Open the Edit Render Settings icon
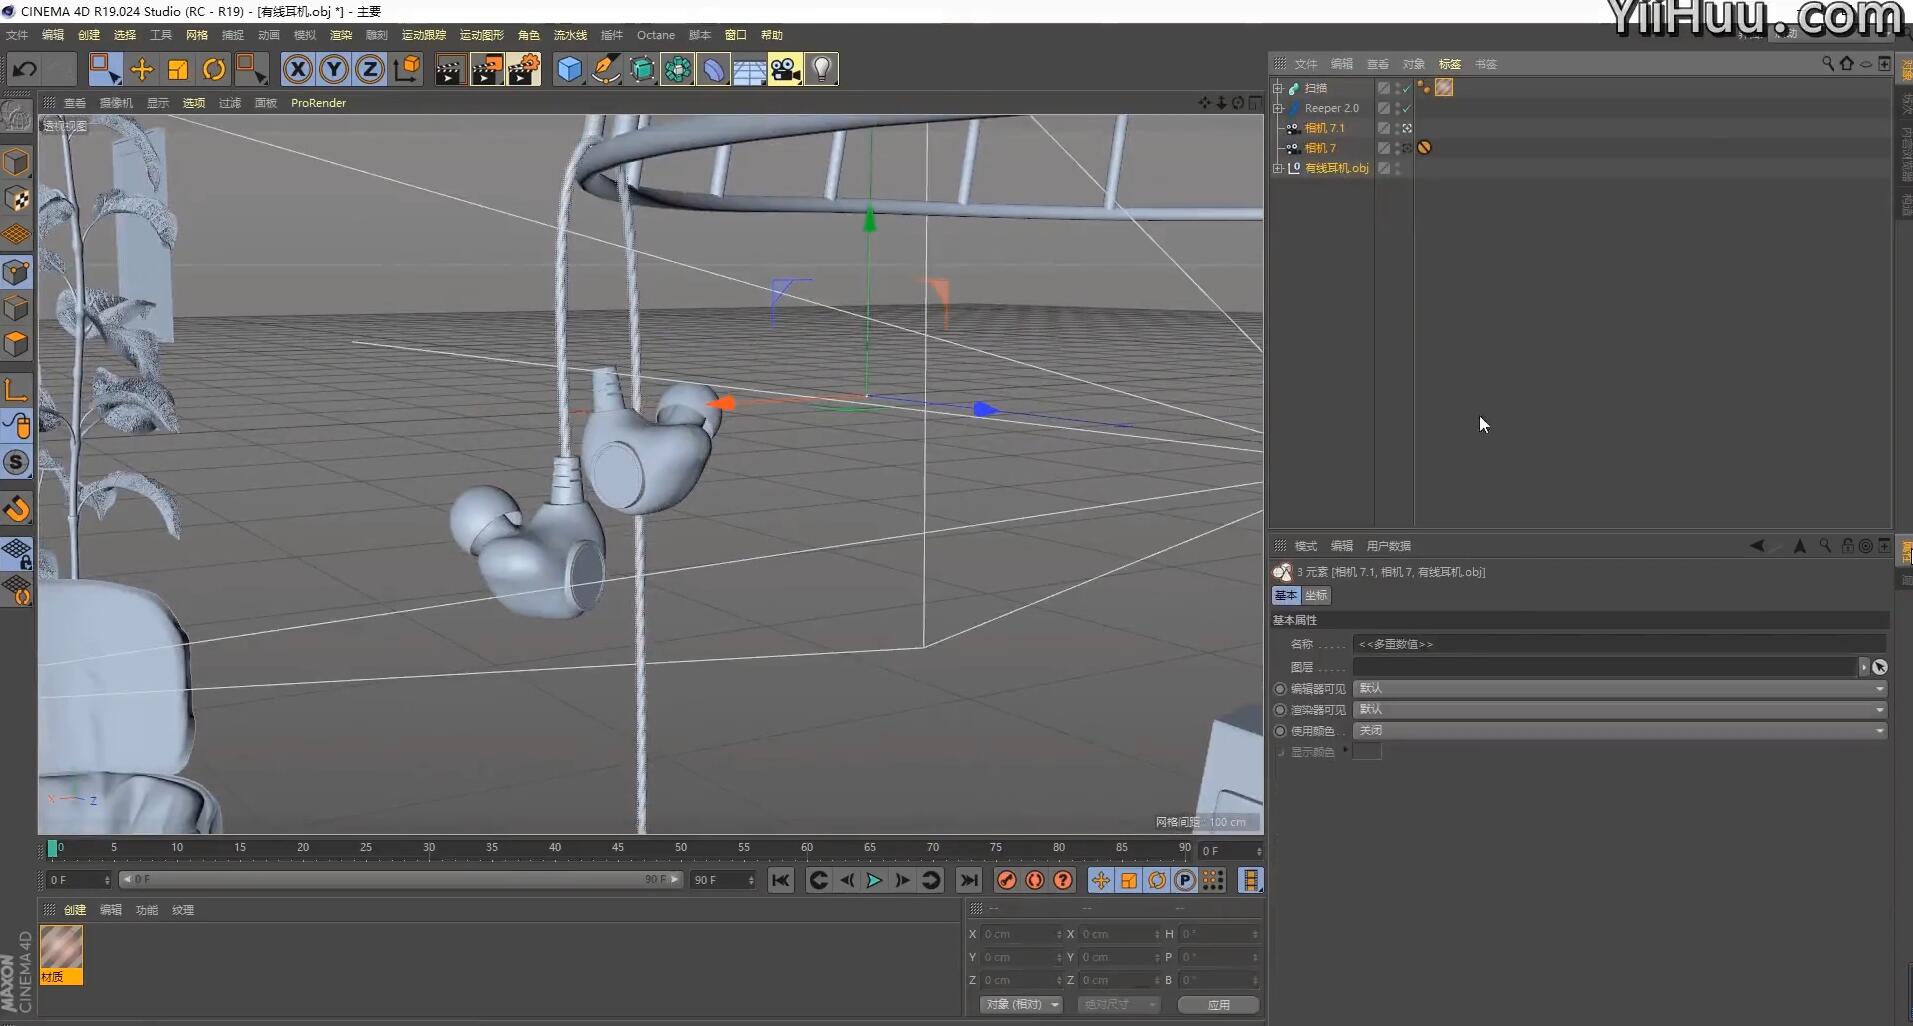 [x=524, y=69]
